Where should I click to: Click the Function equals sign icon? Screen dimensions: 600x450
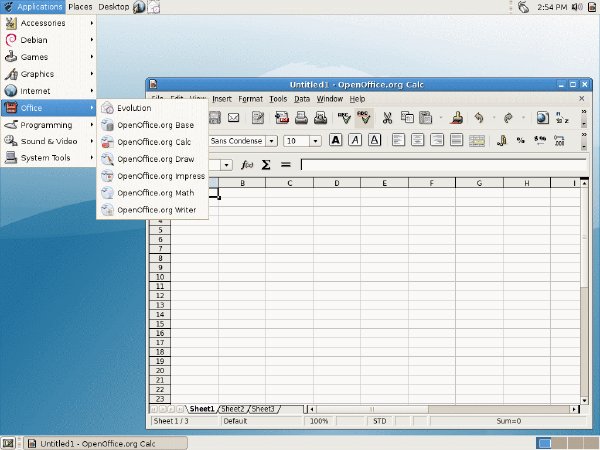pos(285,165)
